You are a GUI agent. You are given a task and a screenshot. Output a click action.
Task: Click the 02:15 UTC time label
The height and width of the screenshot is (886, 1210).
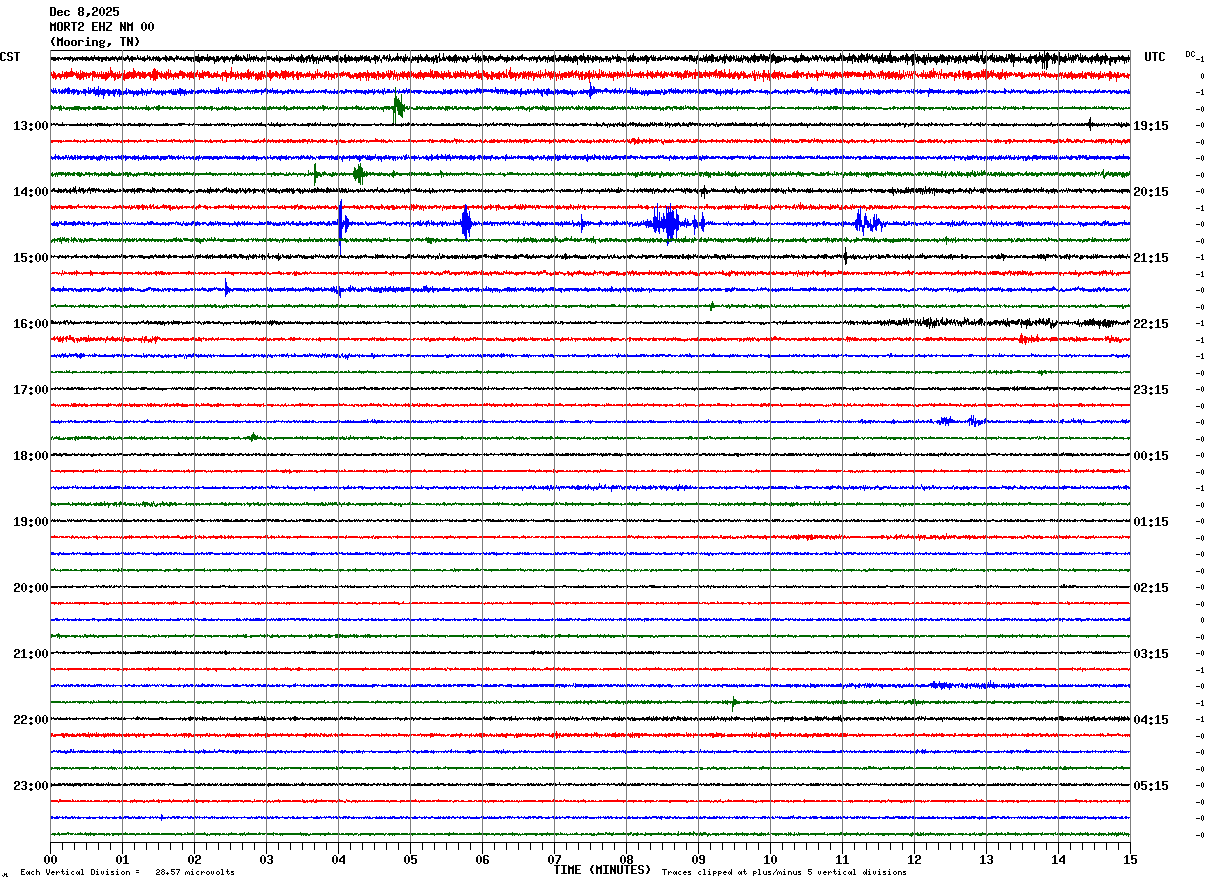(x=1151, y=588)
